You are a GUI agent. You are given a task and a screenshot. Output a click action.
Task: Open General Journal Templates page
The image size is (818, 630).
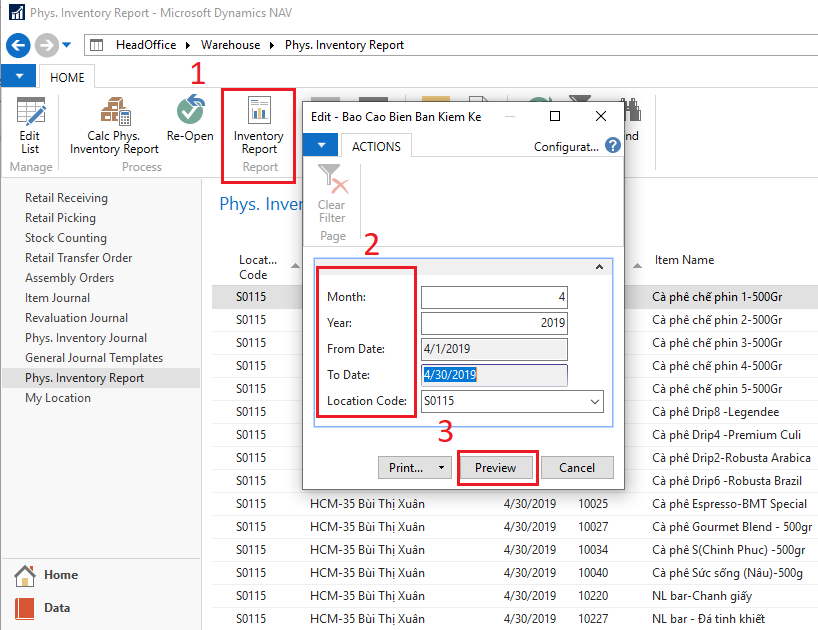[x=94, y=358]
